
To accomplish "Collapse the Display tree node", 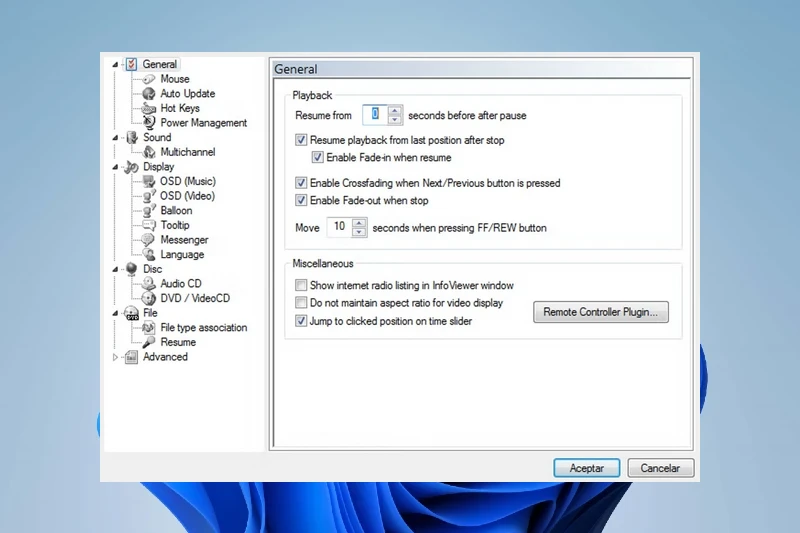I will (x=115, y=167).
